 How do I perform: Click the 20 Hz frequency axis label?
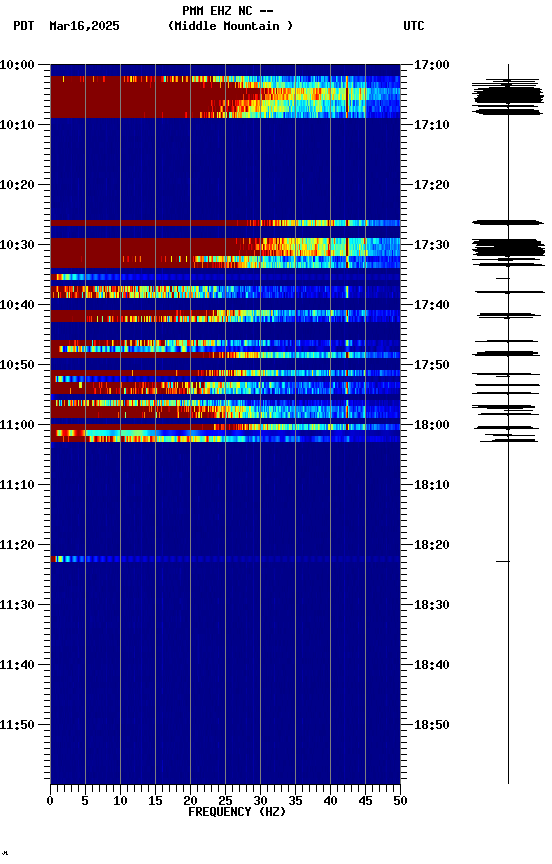[x=190, y=801]
